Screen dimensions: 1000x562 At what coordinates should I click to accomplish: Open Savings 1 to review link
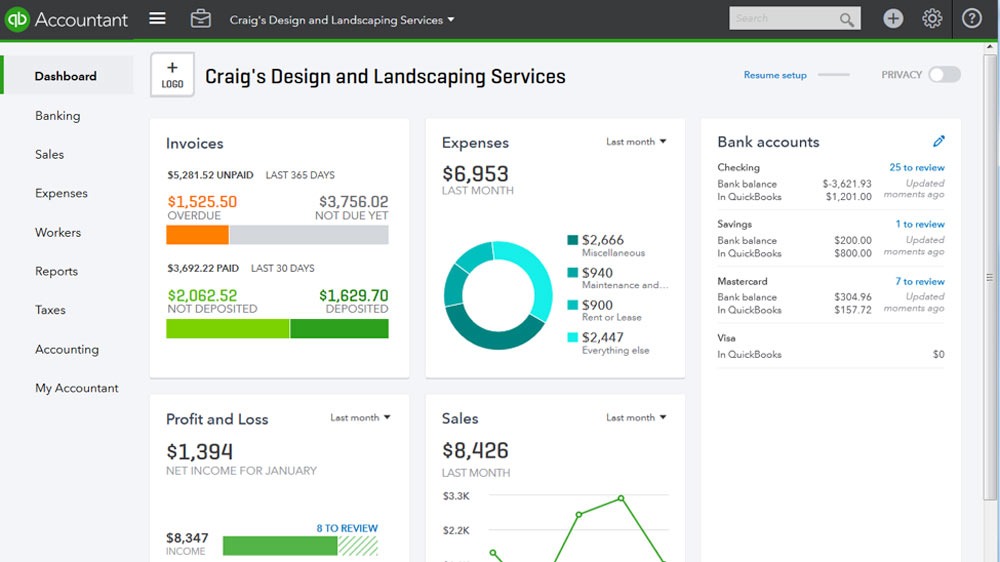coord(920,224)
